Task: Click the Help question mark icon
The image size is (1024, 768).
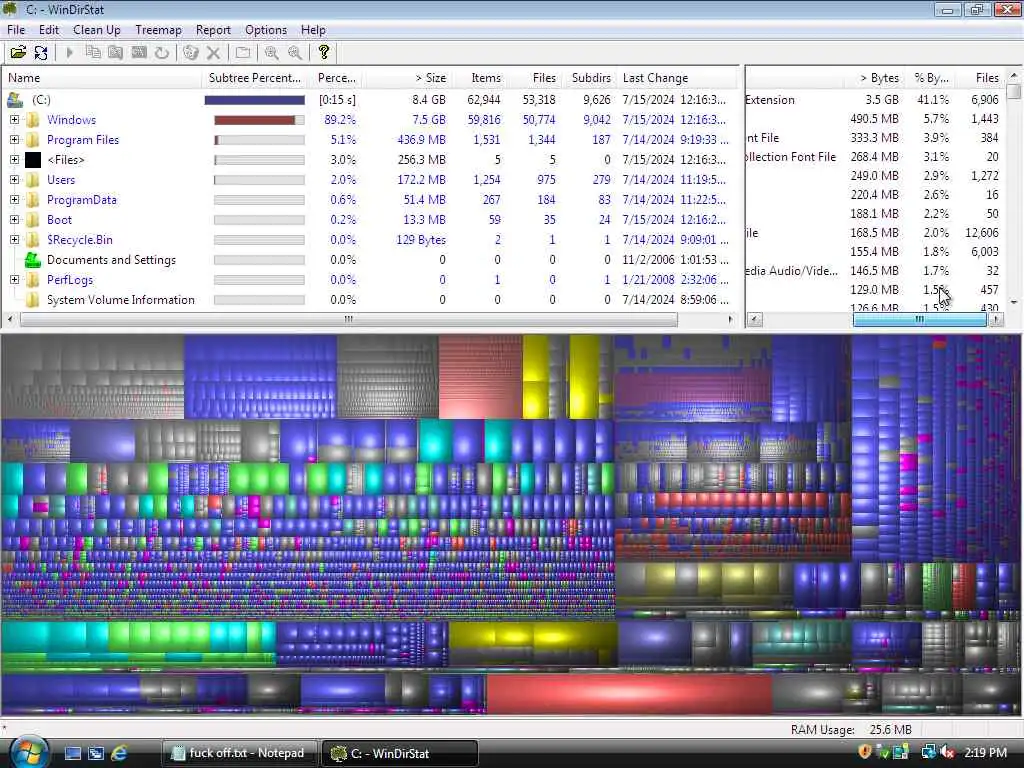Action: click(x=323, y=53)
